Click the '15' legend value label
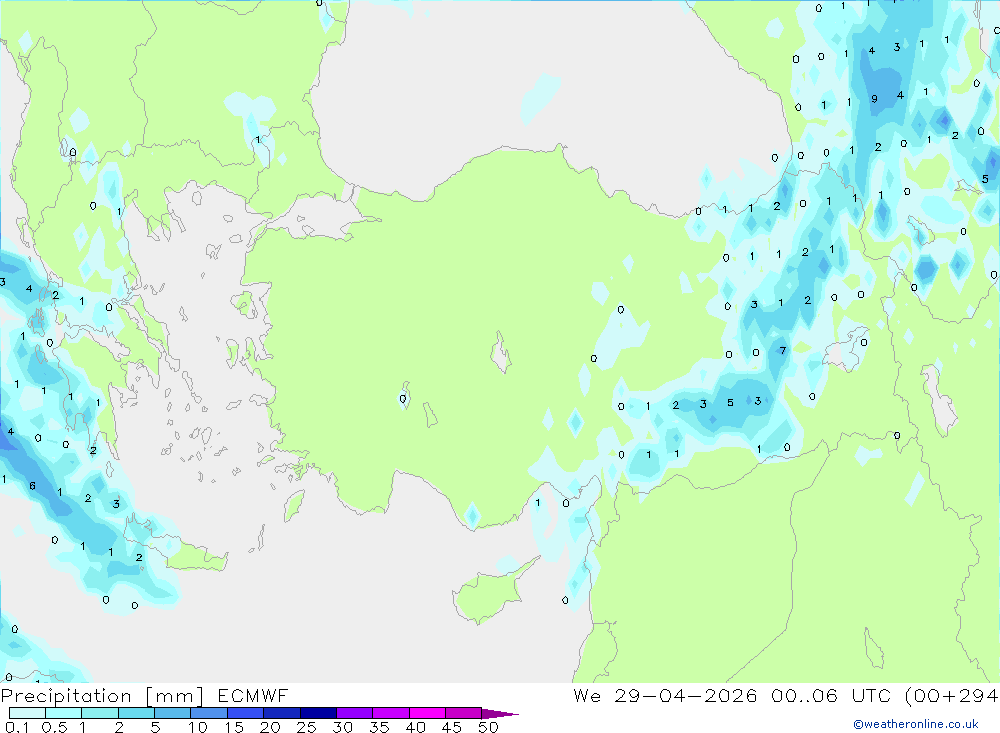This screenshot has height=733, width=1000. click(234, 727)
